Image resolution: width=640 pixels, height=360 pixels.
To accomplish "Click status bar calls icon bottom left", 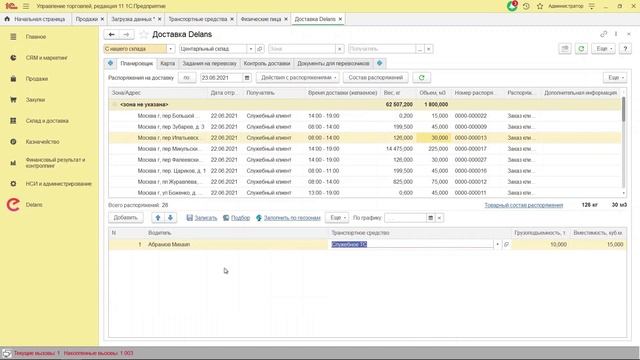I will click(7, 353).
